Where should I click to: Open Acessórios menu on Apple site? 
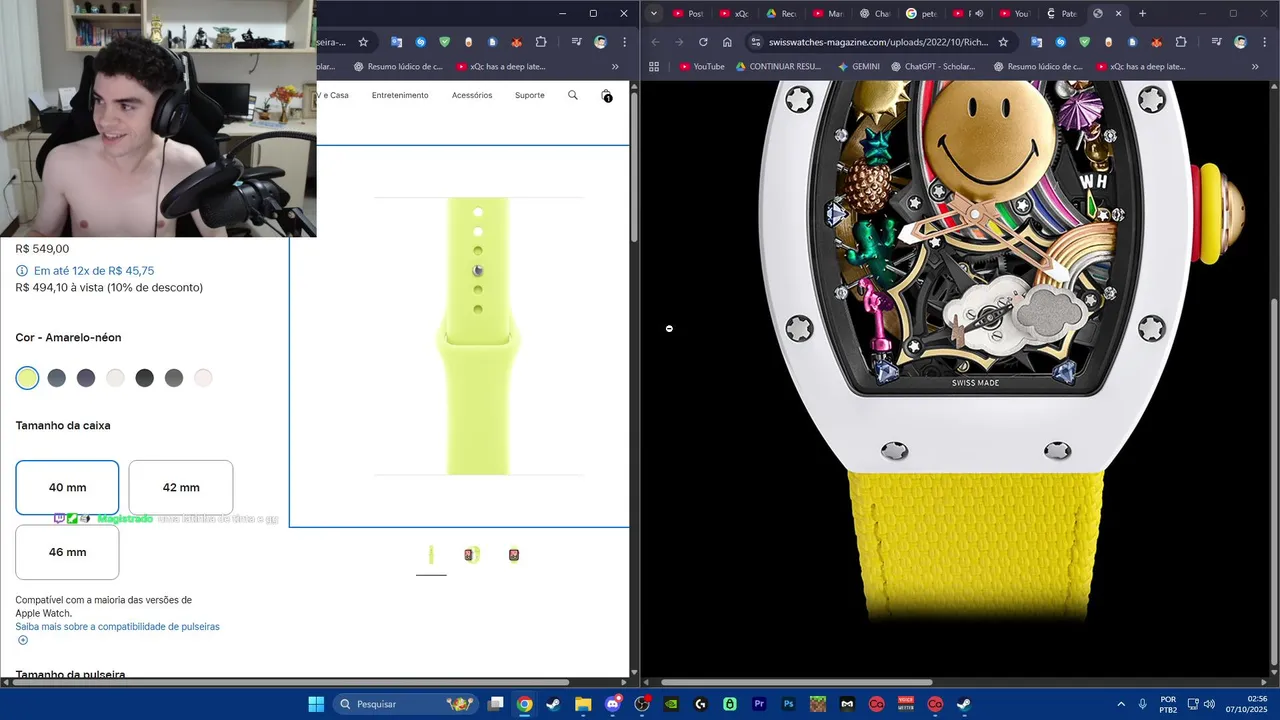click(x=472, y=95)
